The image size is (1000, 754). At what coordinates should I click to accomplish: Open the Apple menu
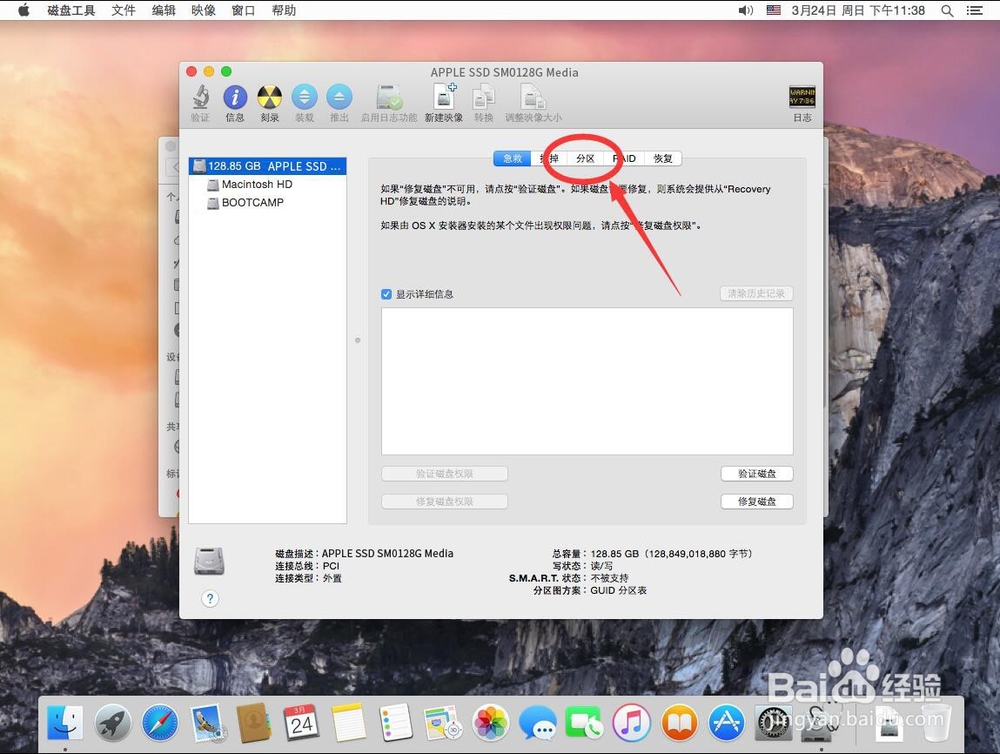coord(24,10)
